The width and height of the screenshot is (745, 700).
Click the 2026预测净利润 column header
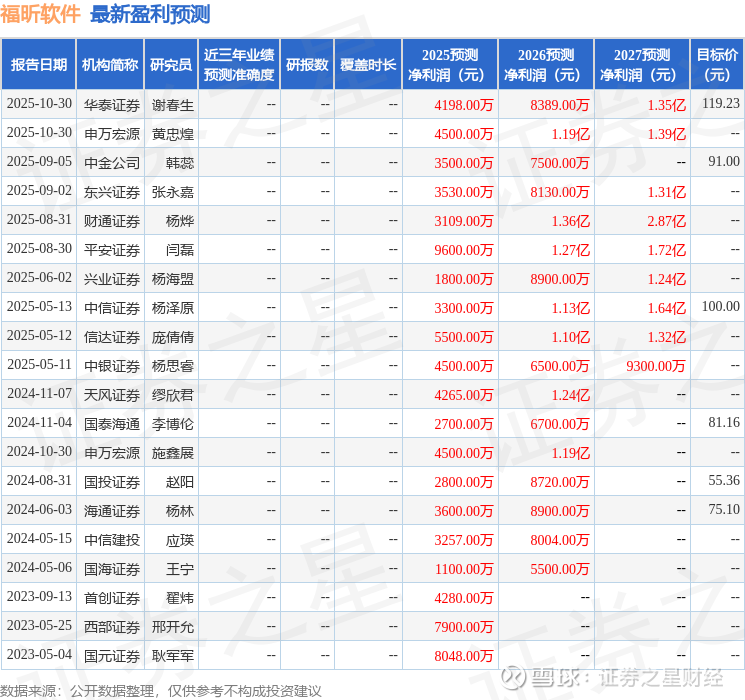546,65
